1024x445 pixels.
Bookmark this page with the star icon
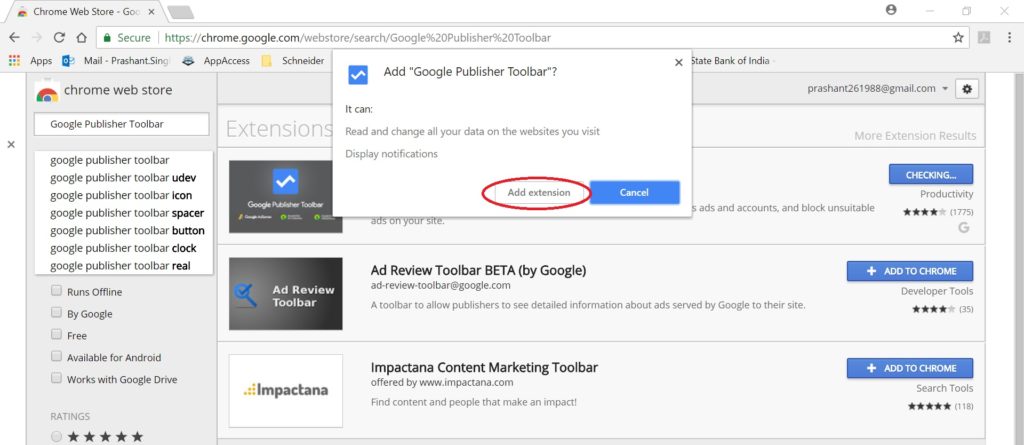(x=958, y=38)
